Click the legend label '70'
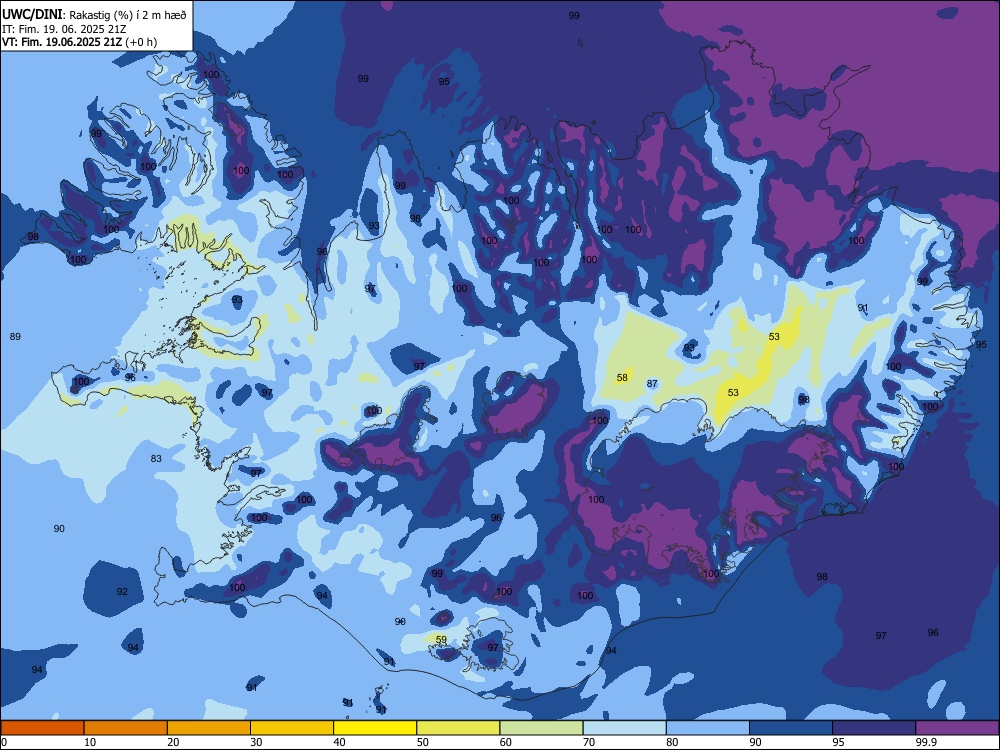The width and height of the screenshot is (1000, 750). (589, 742)
